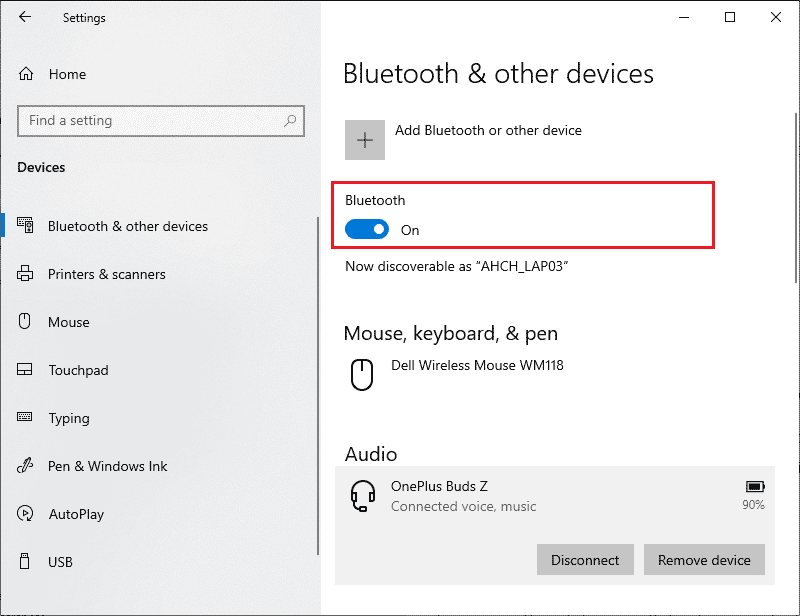
Task: Click the OnePlus Buds Z headset icon
Action: pyautogui.click(x=363, y=496)
